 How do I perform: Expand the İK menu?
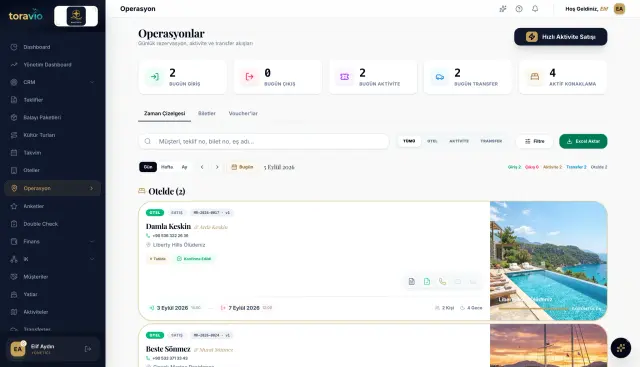92,259
